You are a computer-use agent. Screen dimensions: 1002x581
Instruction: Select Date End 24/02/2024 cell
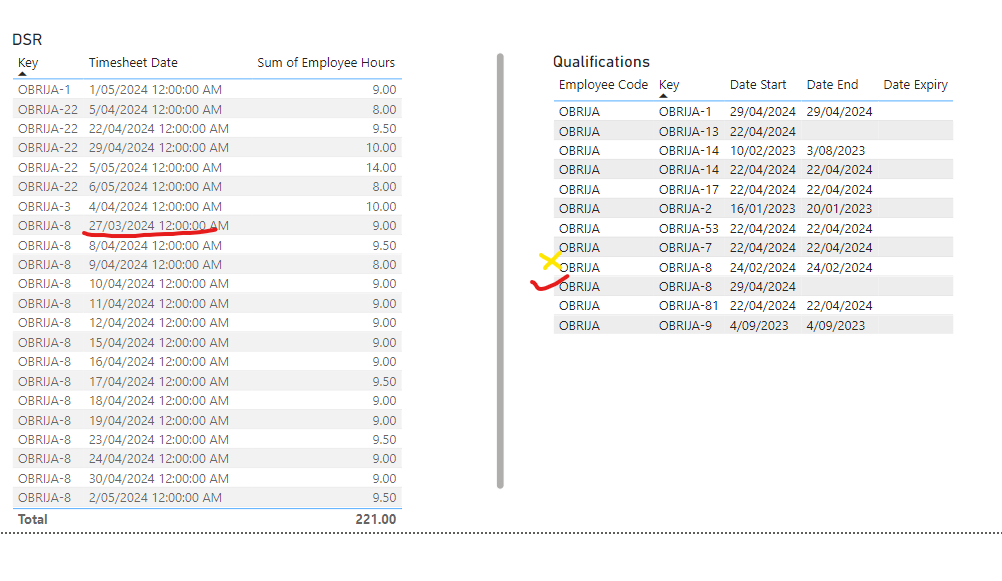(x=839, y=268)
